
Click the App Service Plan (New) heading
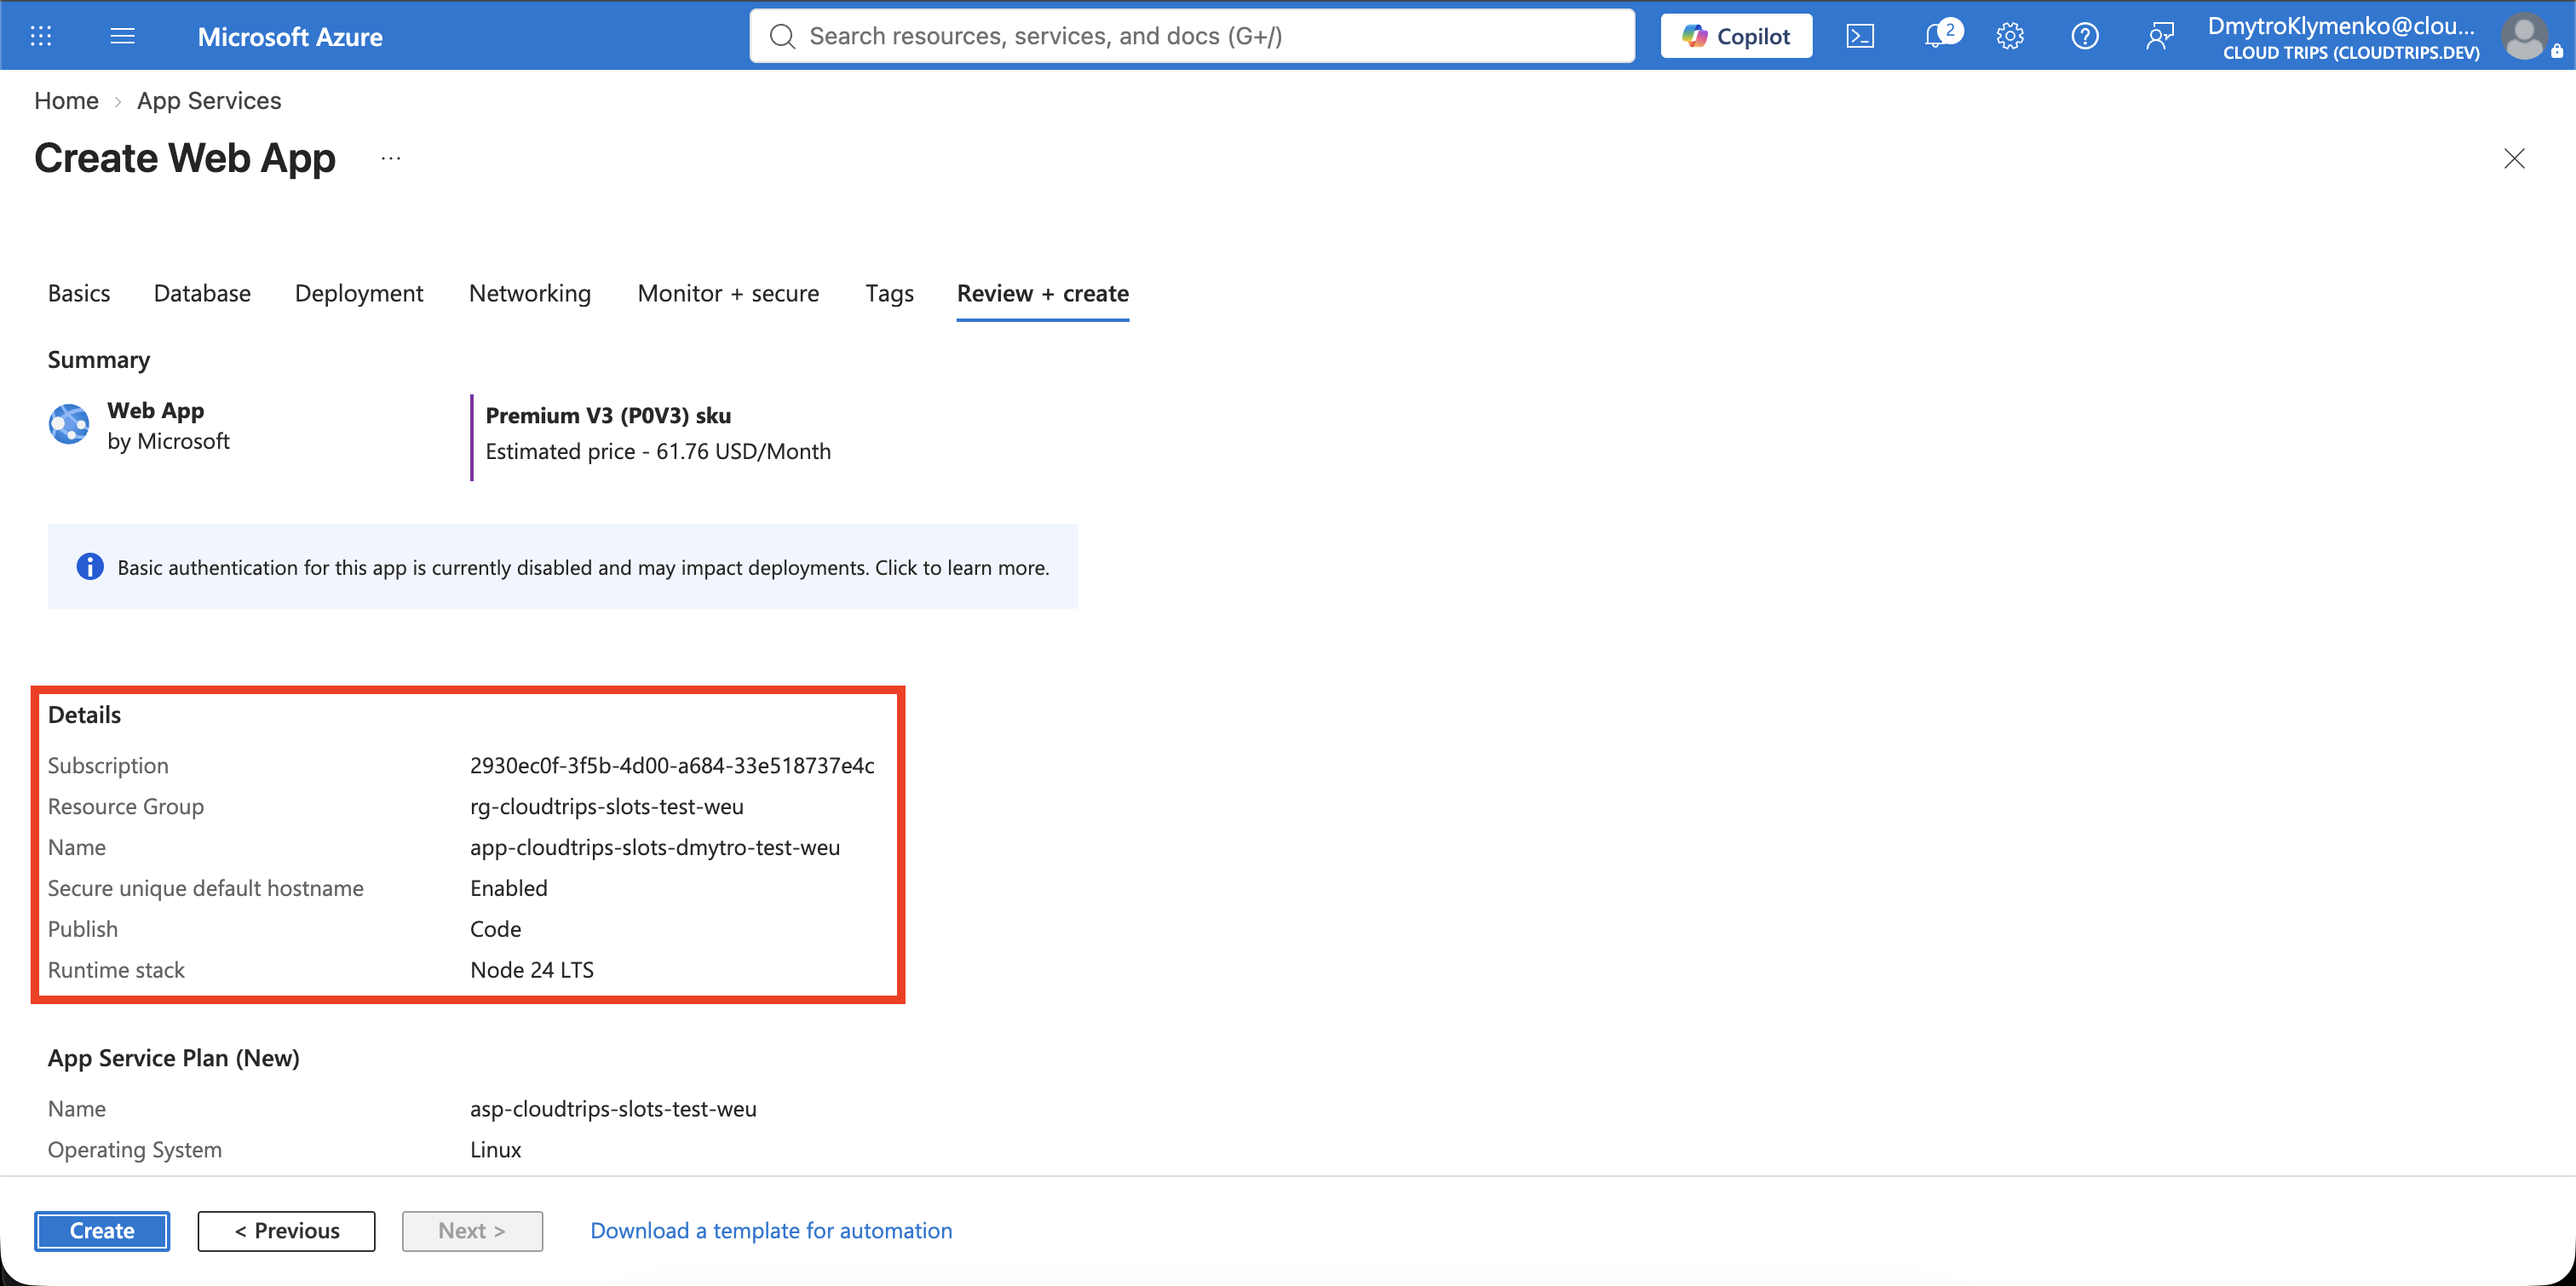(174, 1058)
